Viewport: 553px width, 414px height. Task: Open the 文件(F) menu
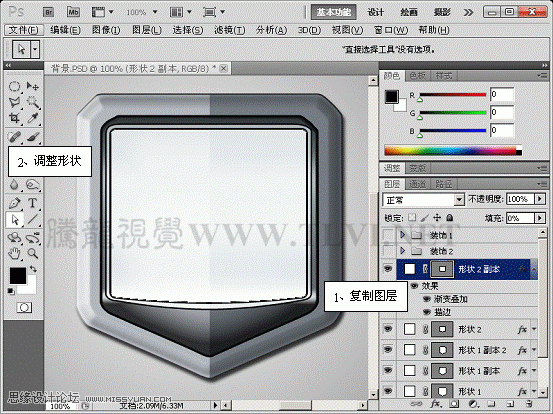tap(24, 30)
